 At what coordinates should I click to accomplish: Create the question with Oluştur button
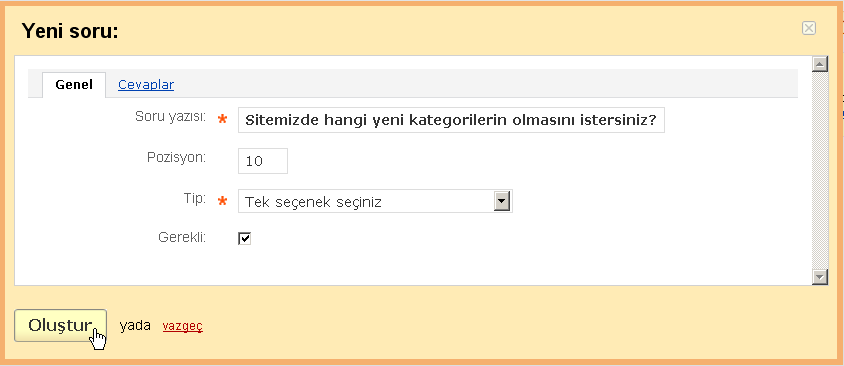pyautogui.click(x=60, y=325)
